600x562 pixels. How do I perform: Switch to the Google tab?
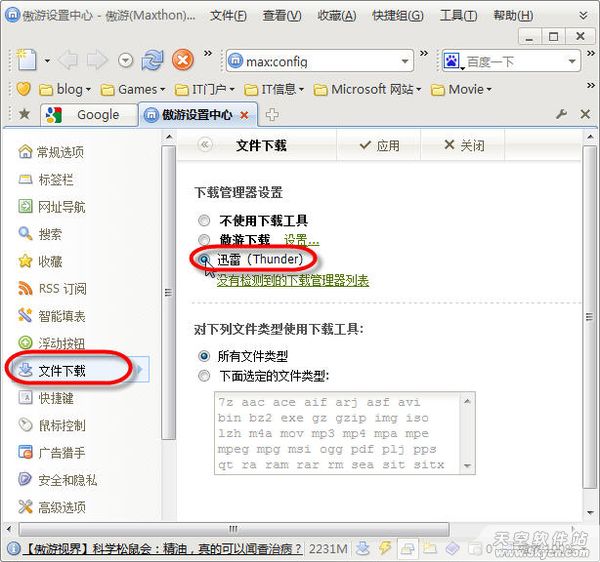point(89,114)
